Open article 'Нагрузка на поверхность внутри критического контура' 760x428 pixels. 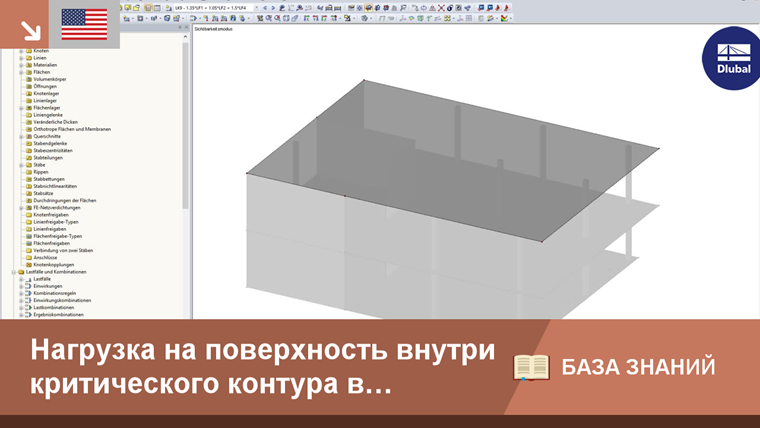tap(263, 366)
